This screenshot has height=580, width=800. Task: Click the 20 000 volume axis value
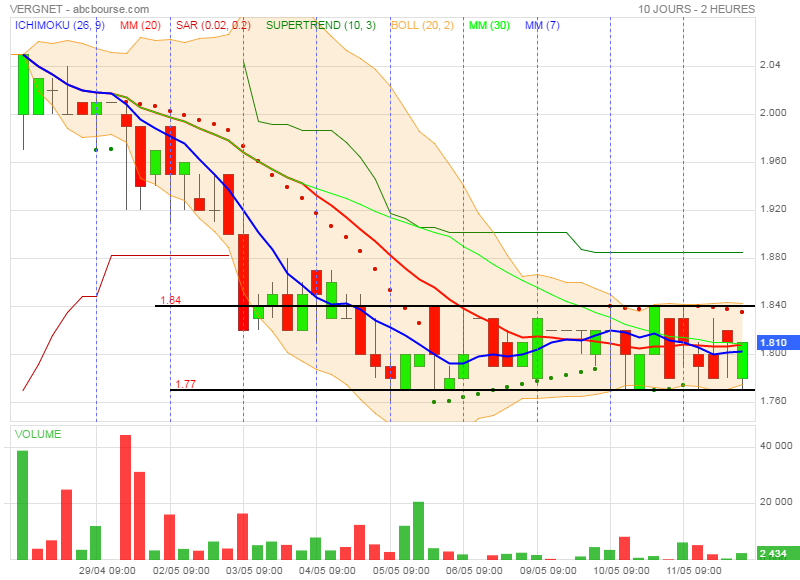coord(776,502)
